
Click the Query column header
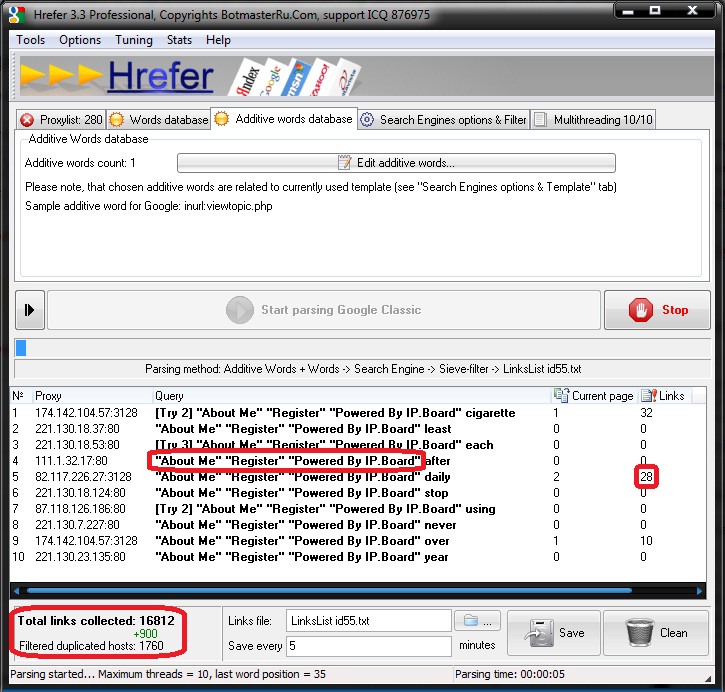click(351, 396)
